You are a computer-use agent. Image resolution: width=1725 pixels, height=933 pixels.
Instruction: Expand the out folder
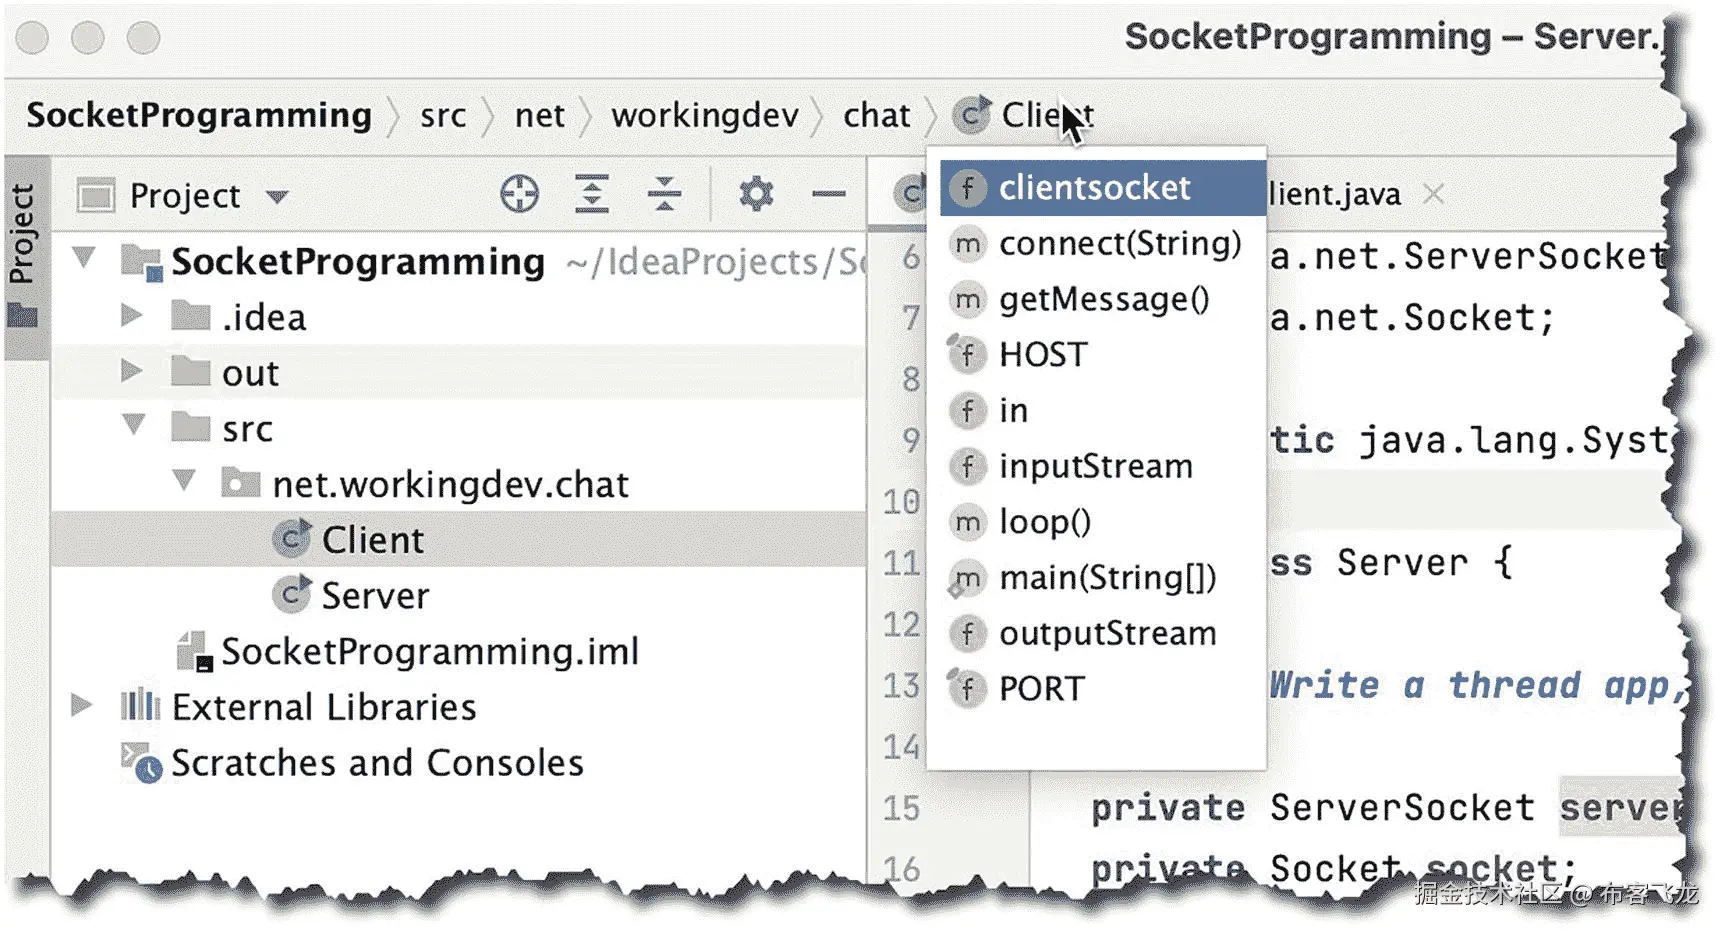[130, 372]
